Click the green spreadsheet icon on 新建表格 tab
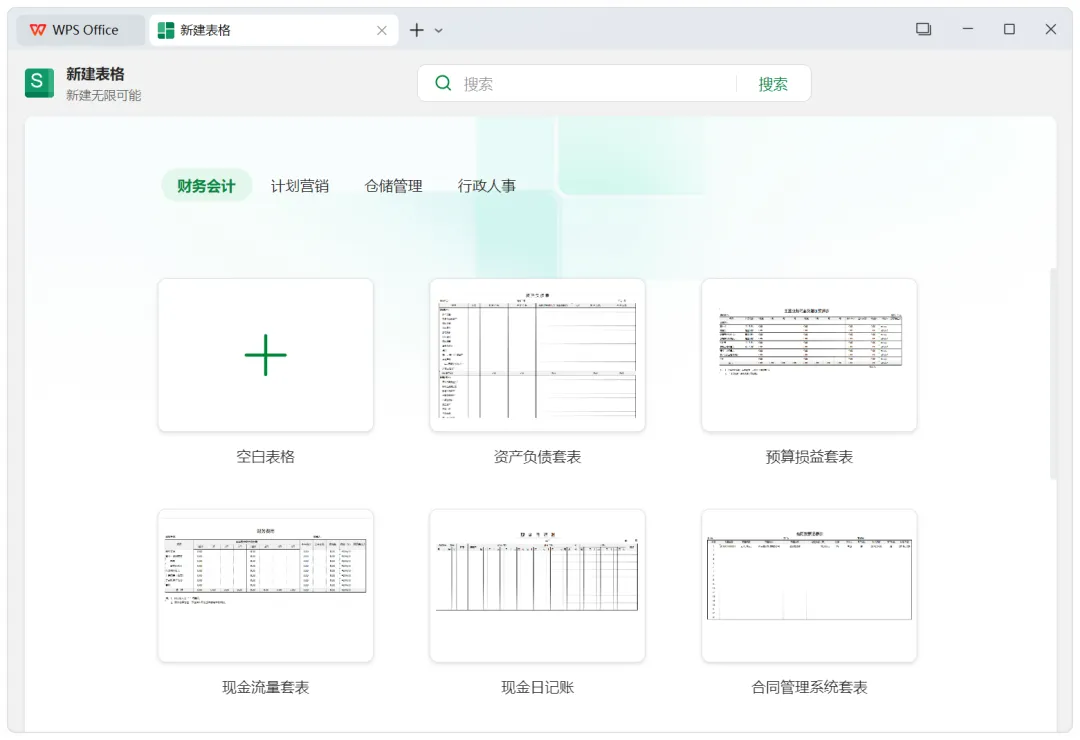 click(x=166, y=30)
